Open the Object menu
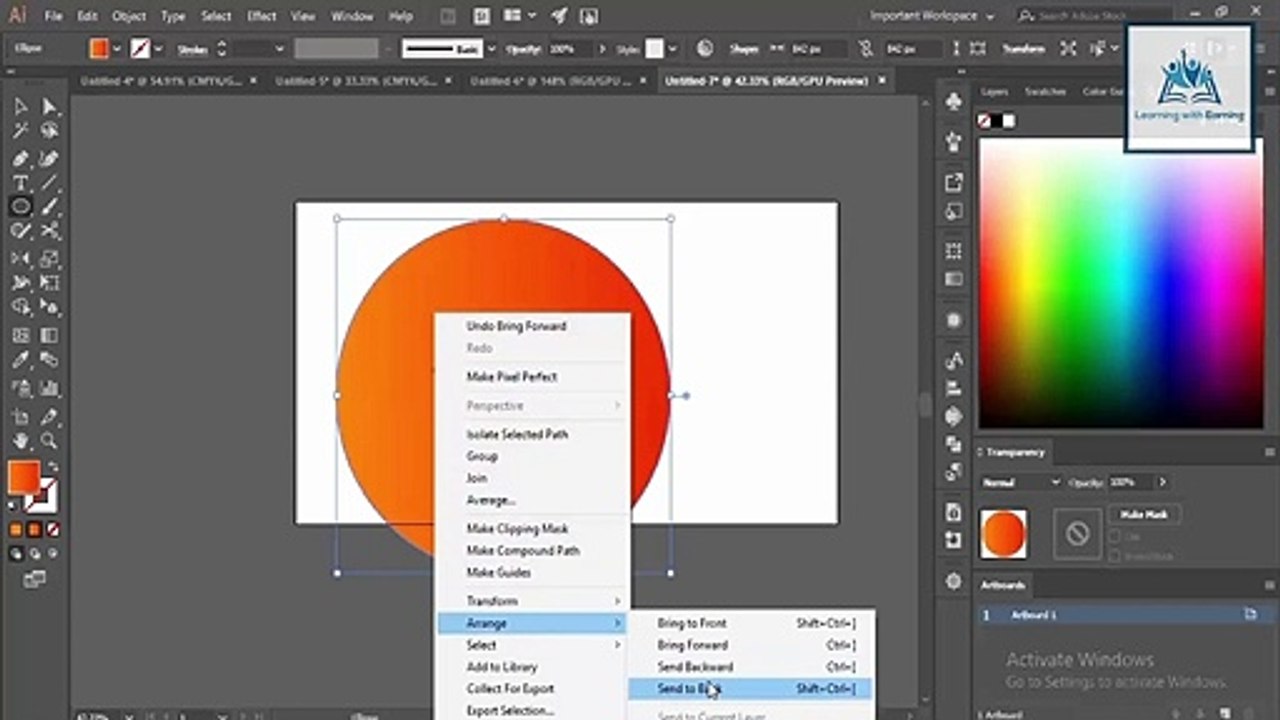 pyautogui.click(x=128, y=16)
